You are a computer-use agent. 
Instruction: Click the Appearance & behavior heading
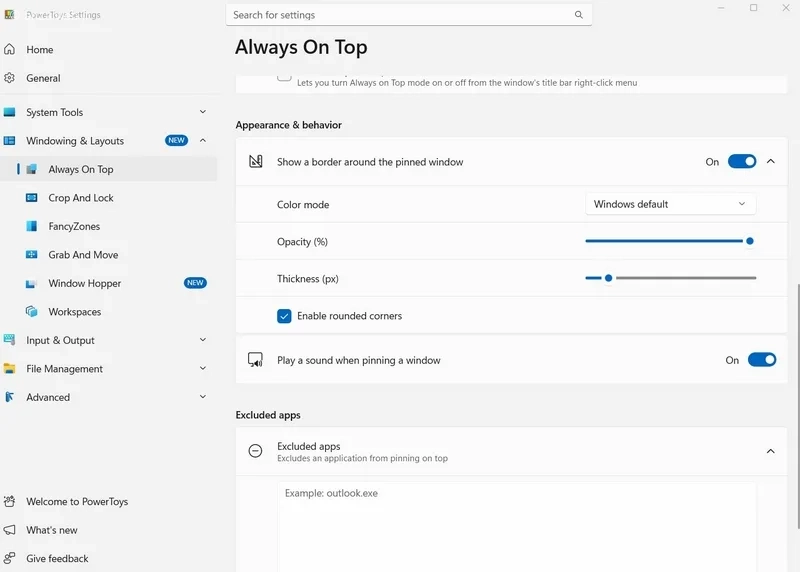[x=288, y=125]
